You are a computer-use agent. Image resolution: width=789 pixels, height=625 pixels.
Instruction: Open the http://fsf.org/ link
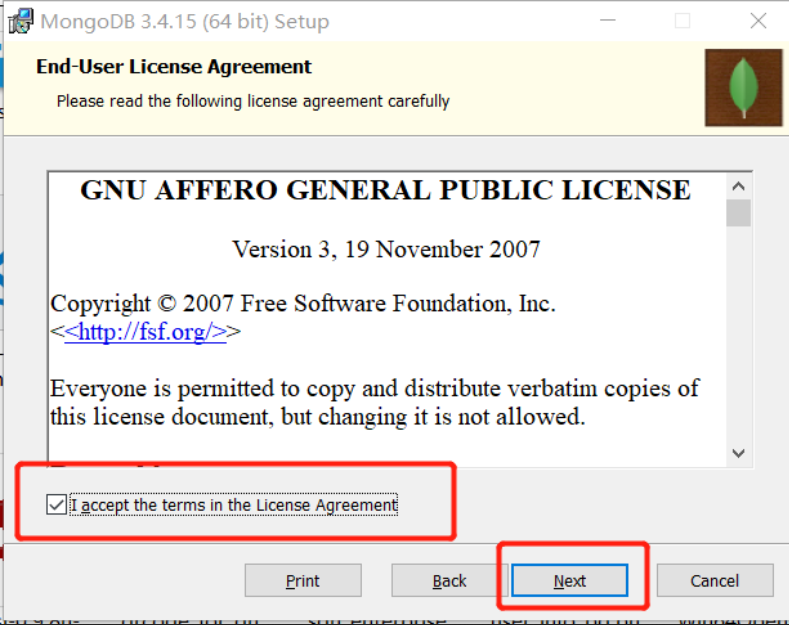(x=145, y=332)
